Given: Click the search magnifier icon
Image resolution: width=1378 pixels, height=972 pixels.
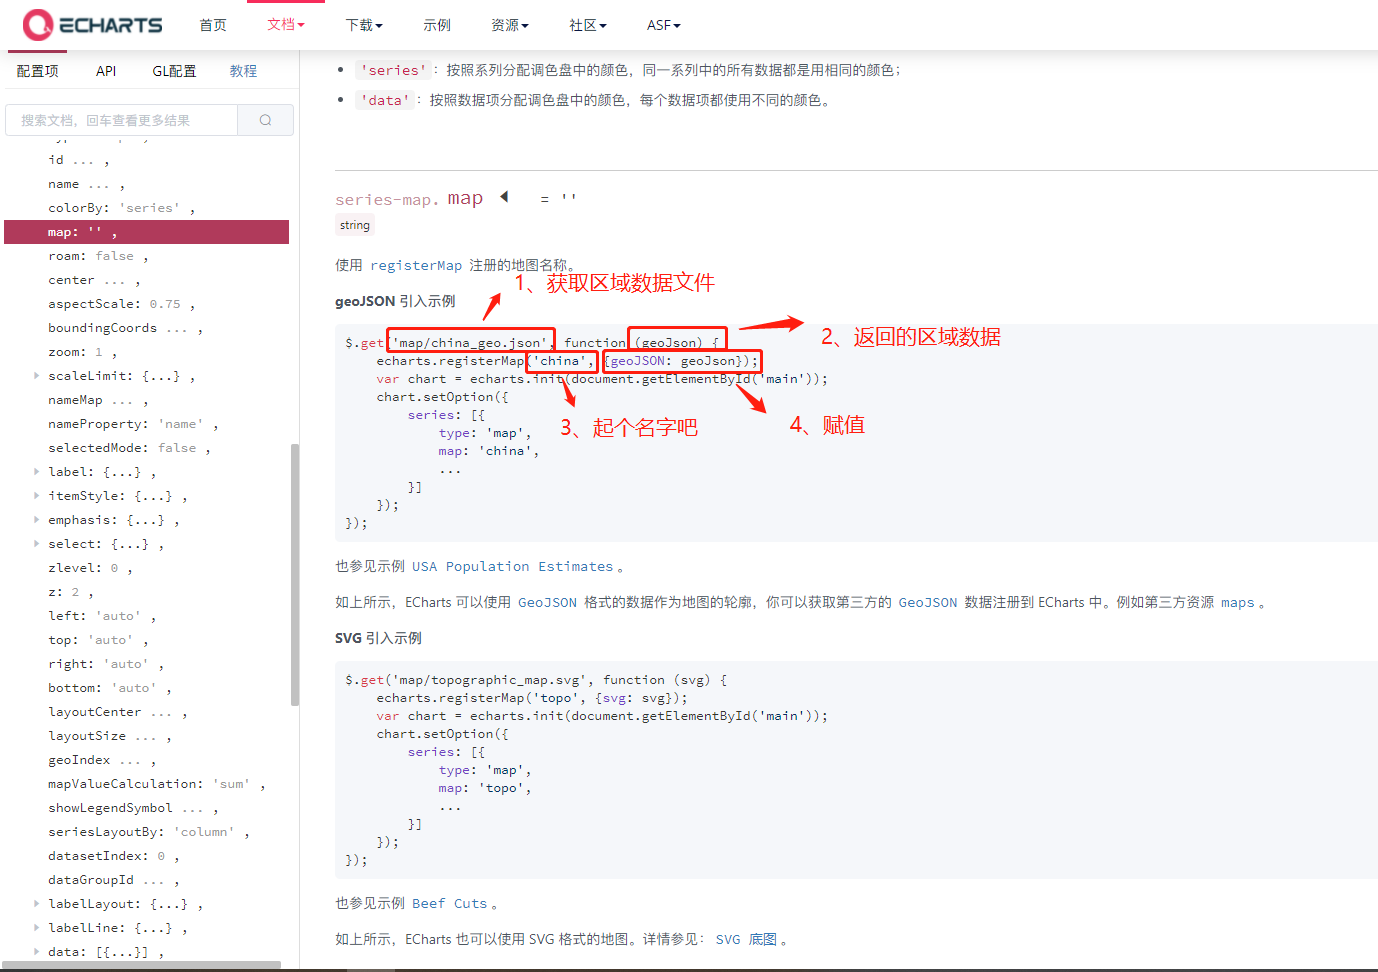Looking at the screenshot, I should 265,119.
